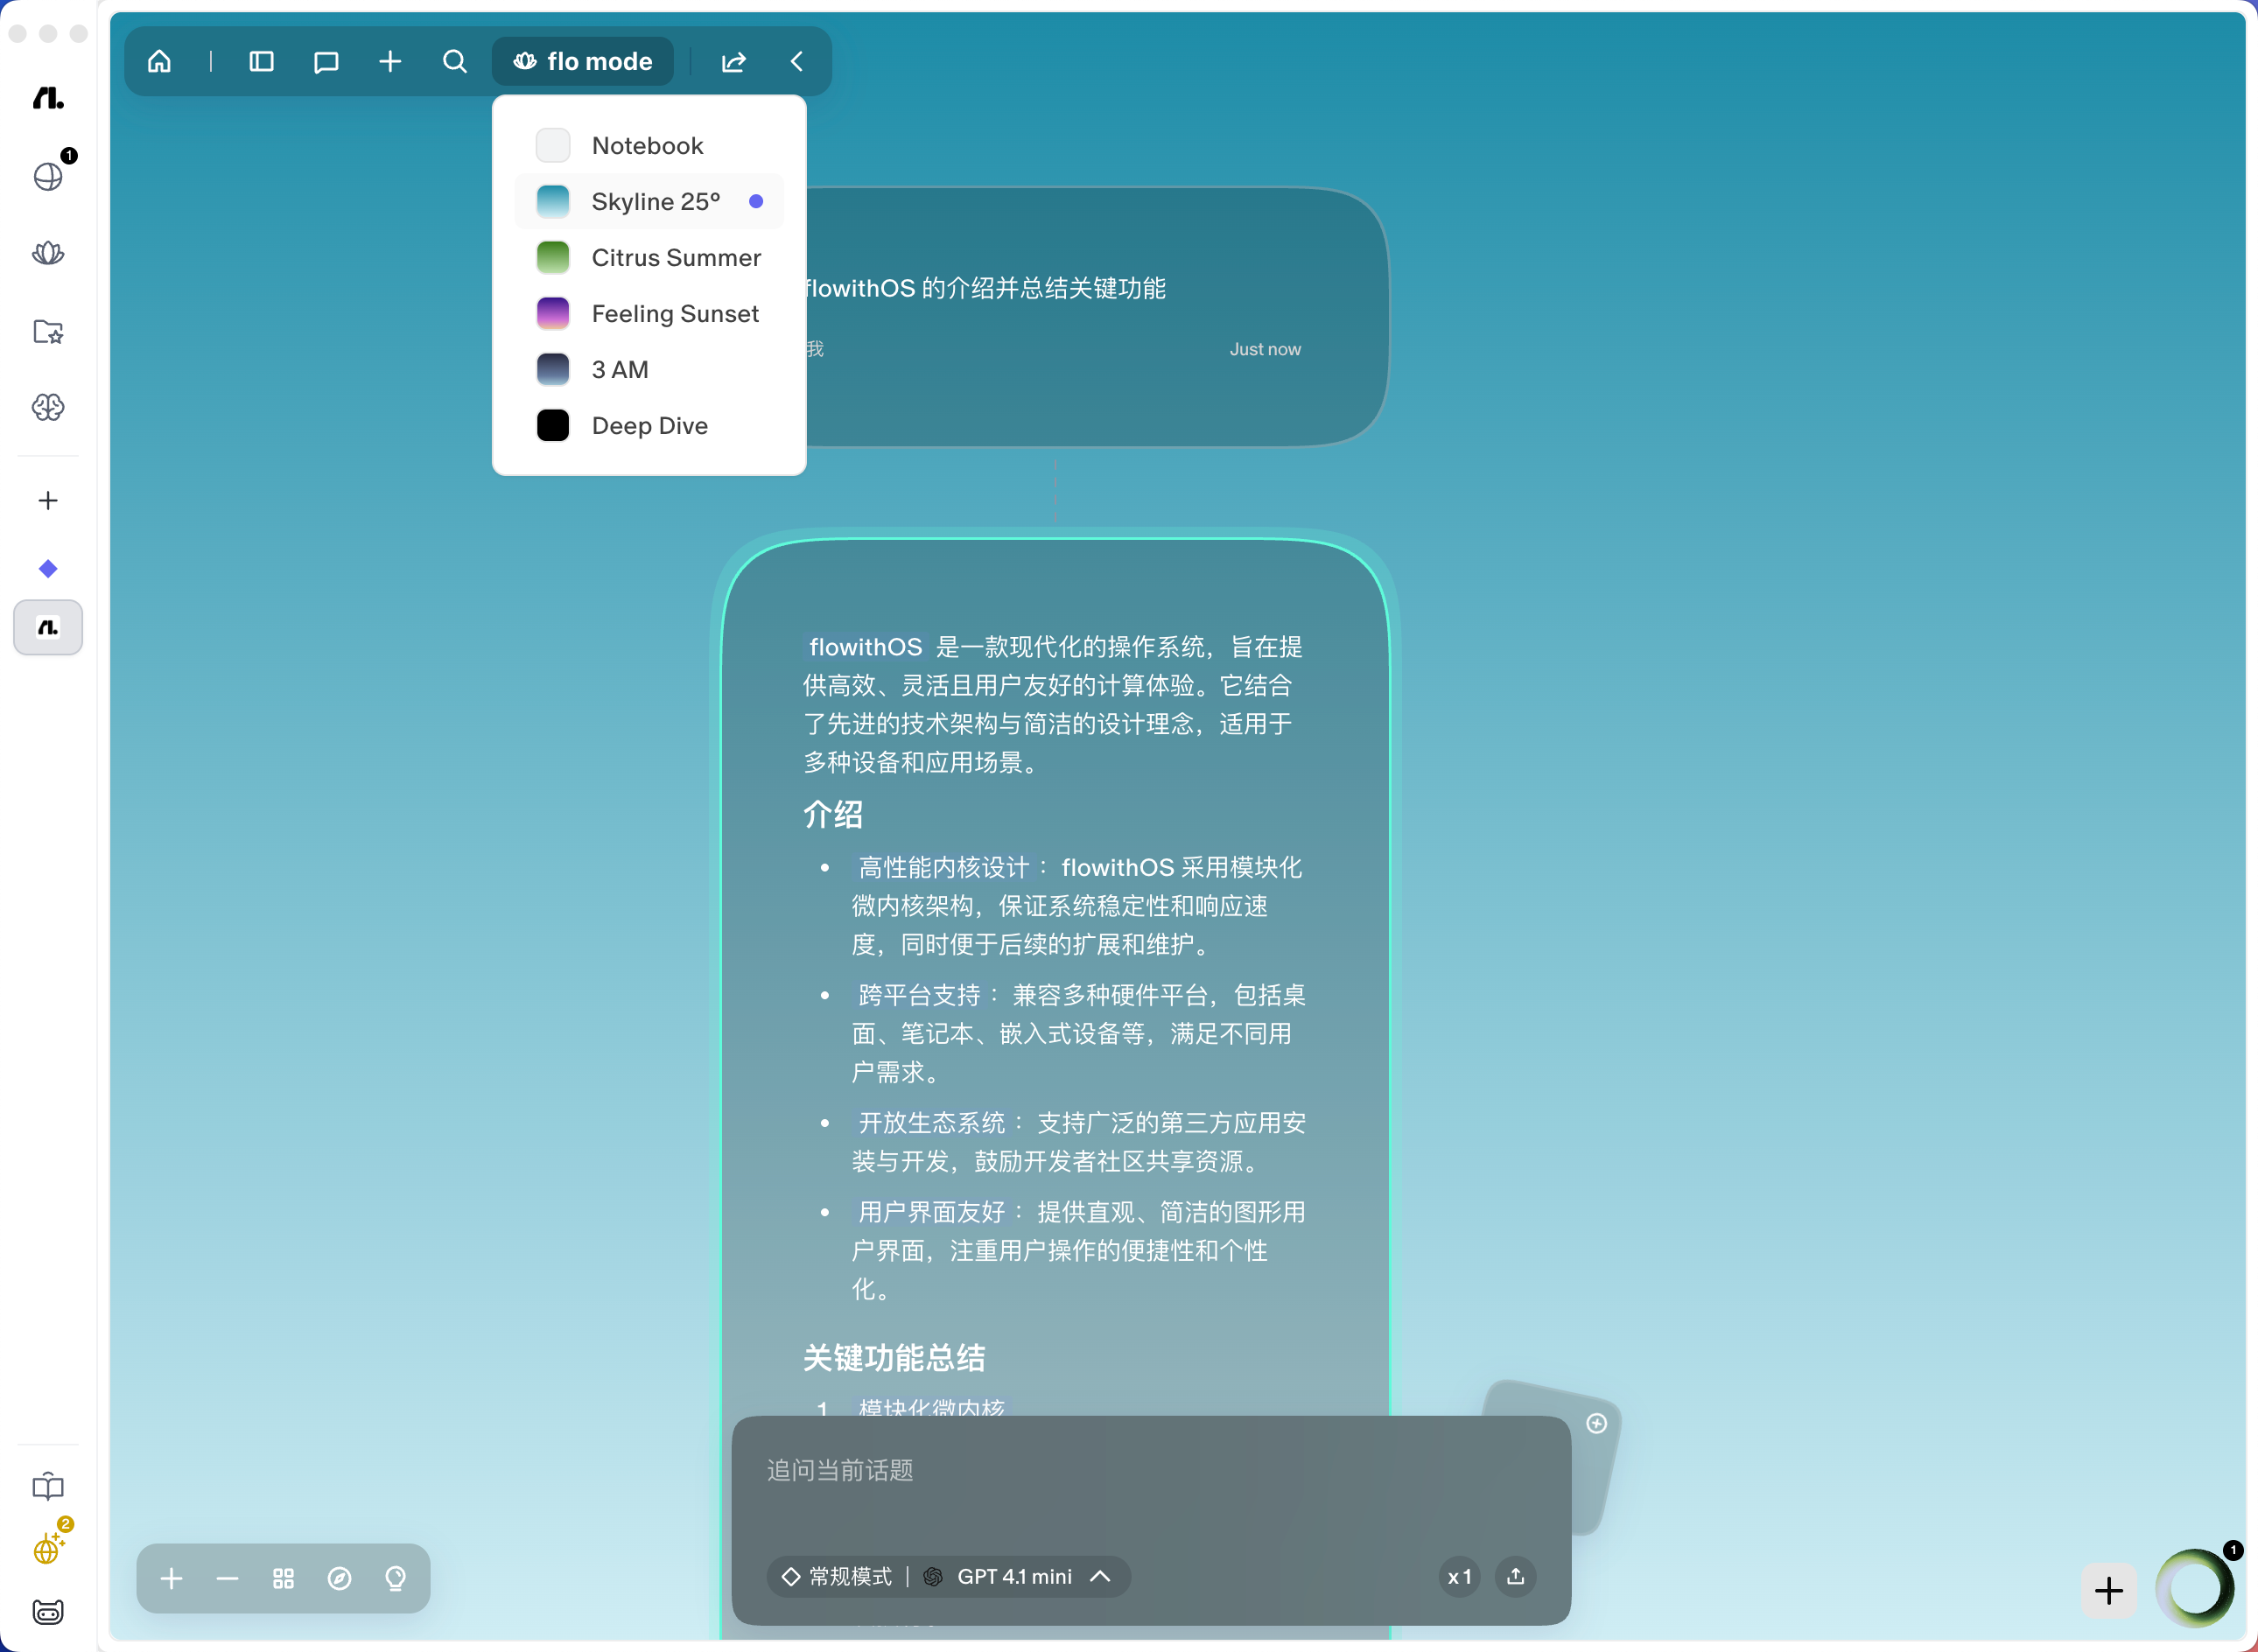2258x1652 pixels.
Task: Open the lotus icon in left sidebar
Action: [x=48, y=253]
